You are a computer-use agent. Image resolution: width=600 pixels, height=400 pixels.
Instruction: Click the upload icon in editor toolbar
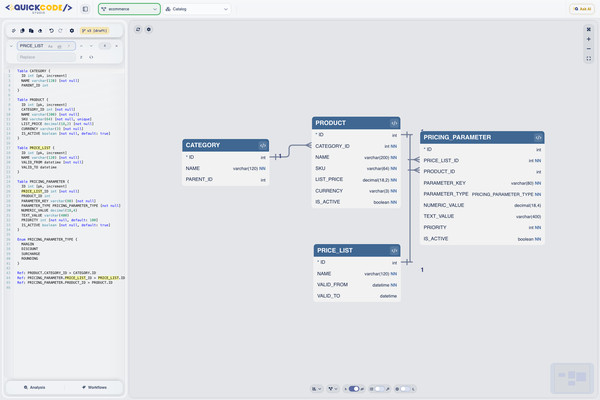[40, 31]
